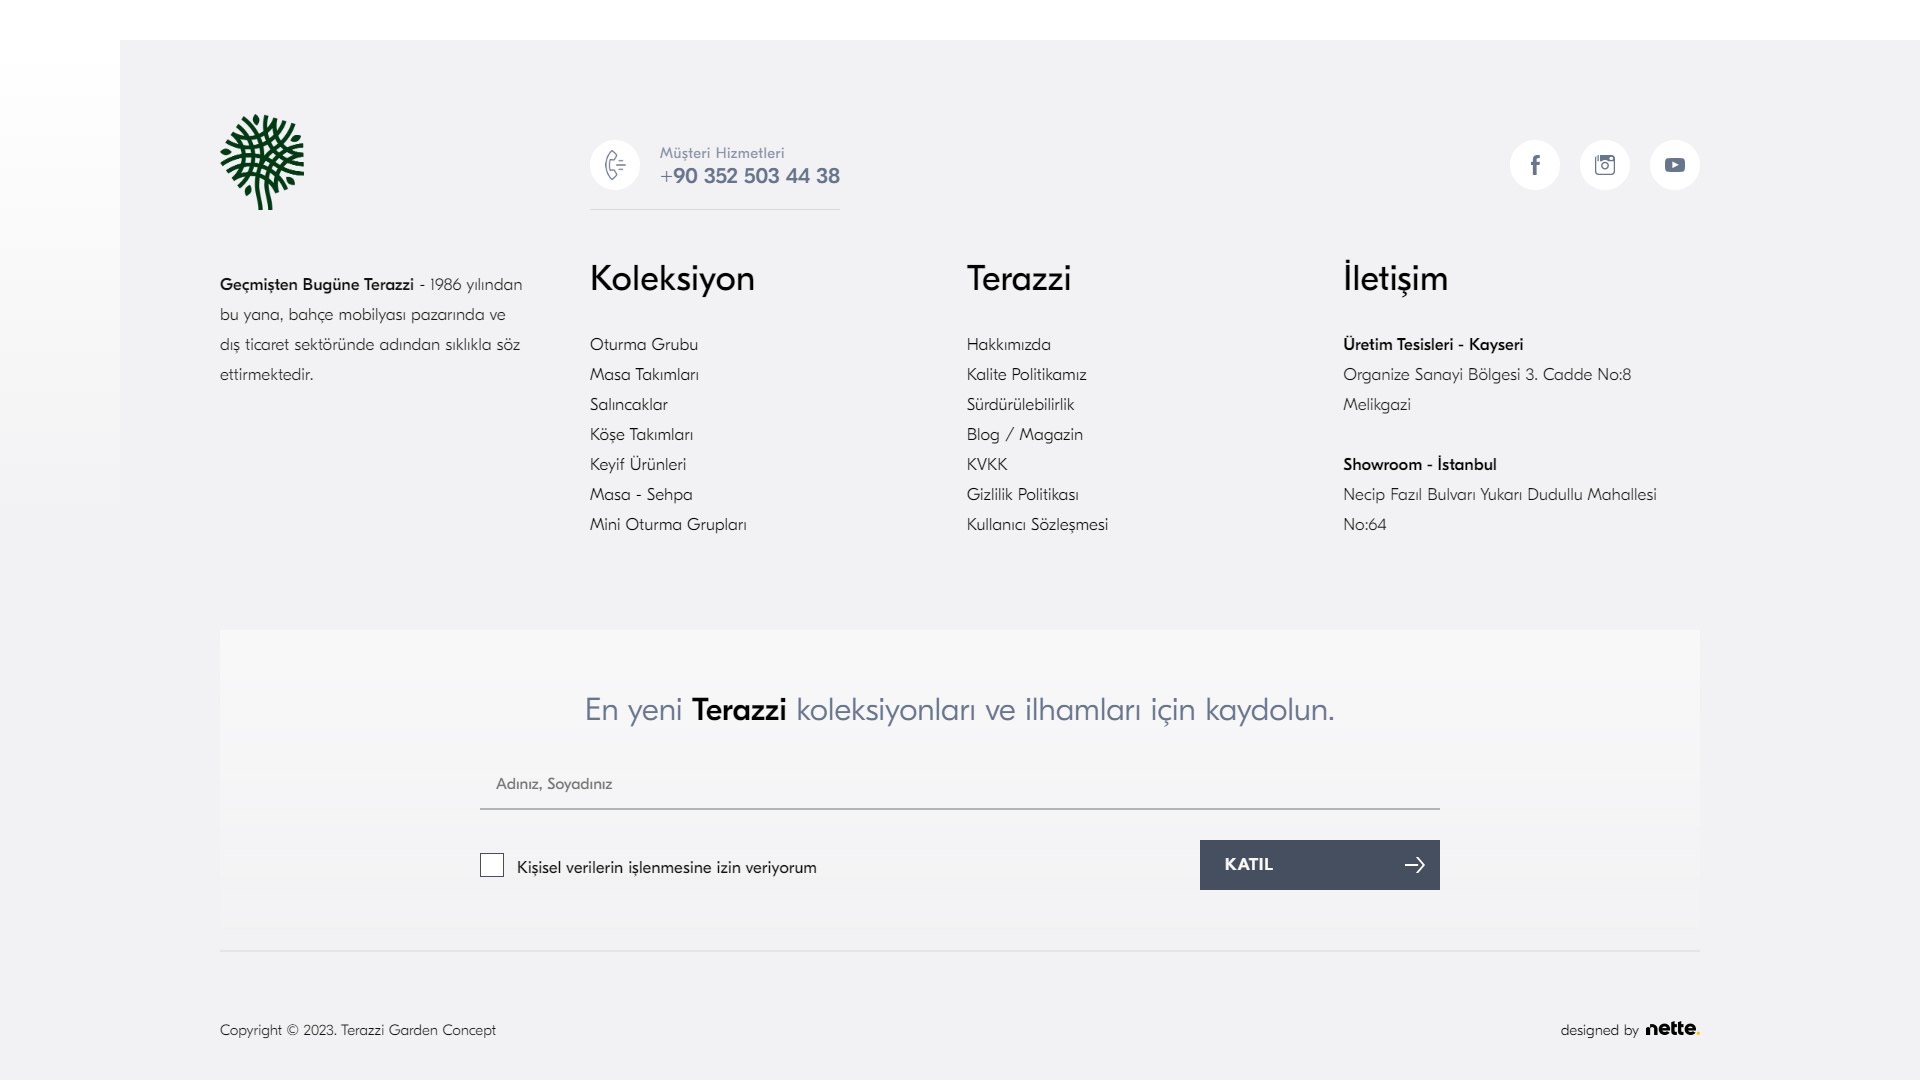The height and width of the screenshot is (1080, 1920).
Task: Click the Kişisel verilerin işlenmesine consent label
Action: (667, 867)
